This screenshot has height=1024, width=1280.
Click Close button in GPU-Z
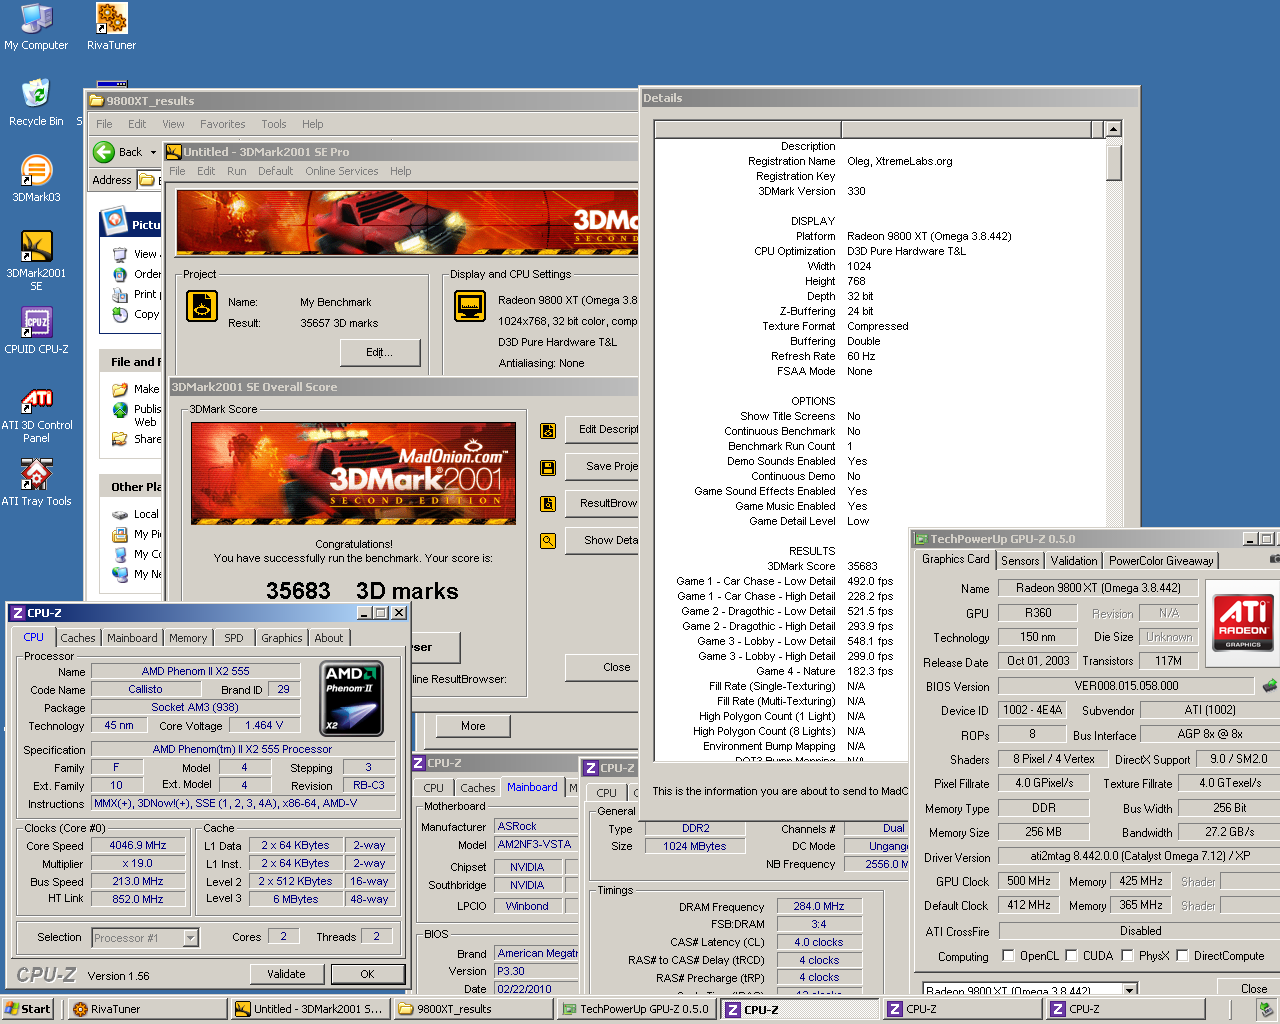click(x=1254, y=988)
